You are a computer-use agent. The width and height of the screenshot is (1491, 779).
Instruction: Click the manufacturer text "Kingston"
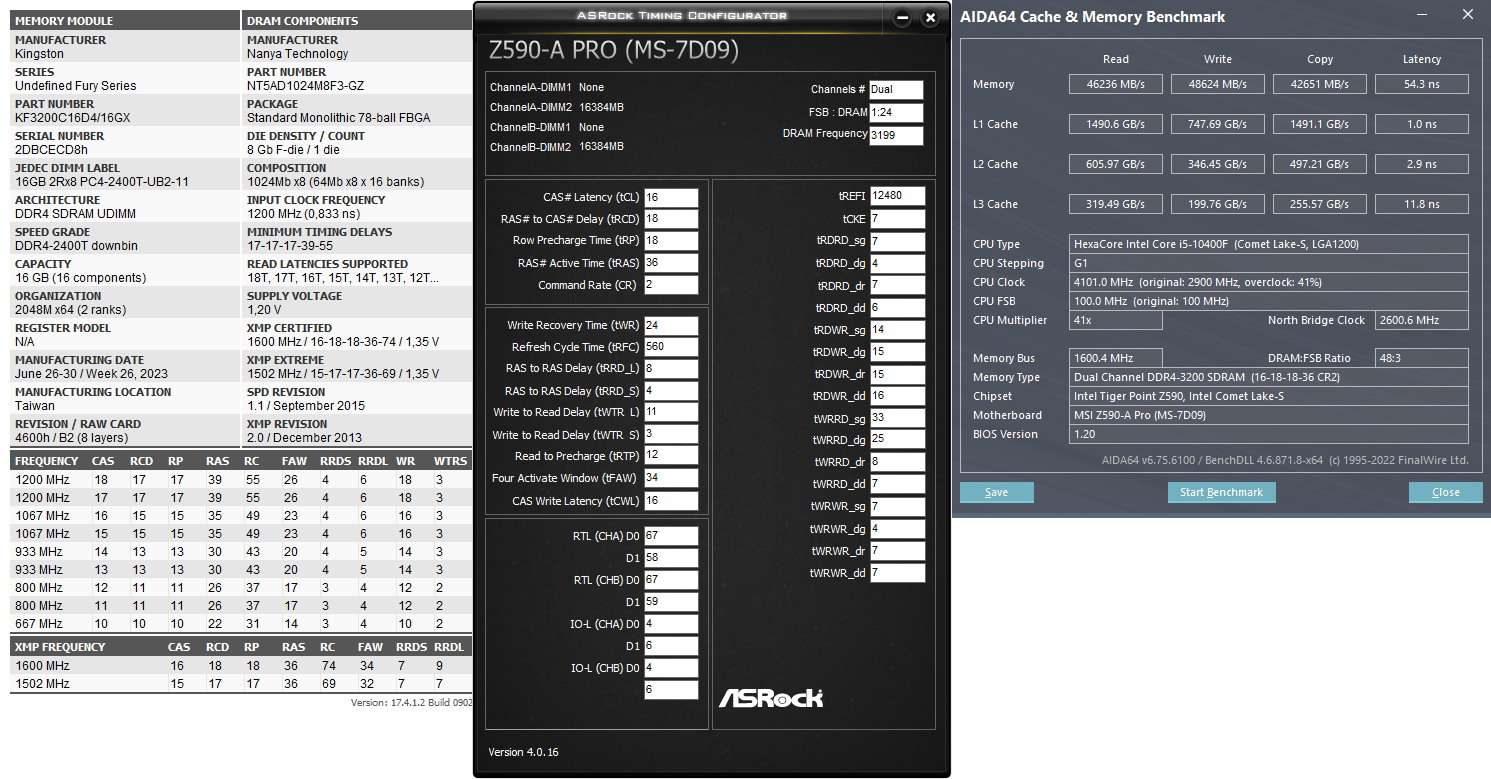pyautogui.click(x=39, y=54)
